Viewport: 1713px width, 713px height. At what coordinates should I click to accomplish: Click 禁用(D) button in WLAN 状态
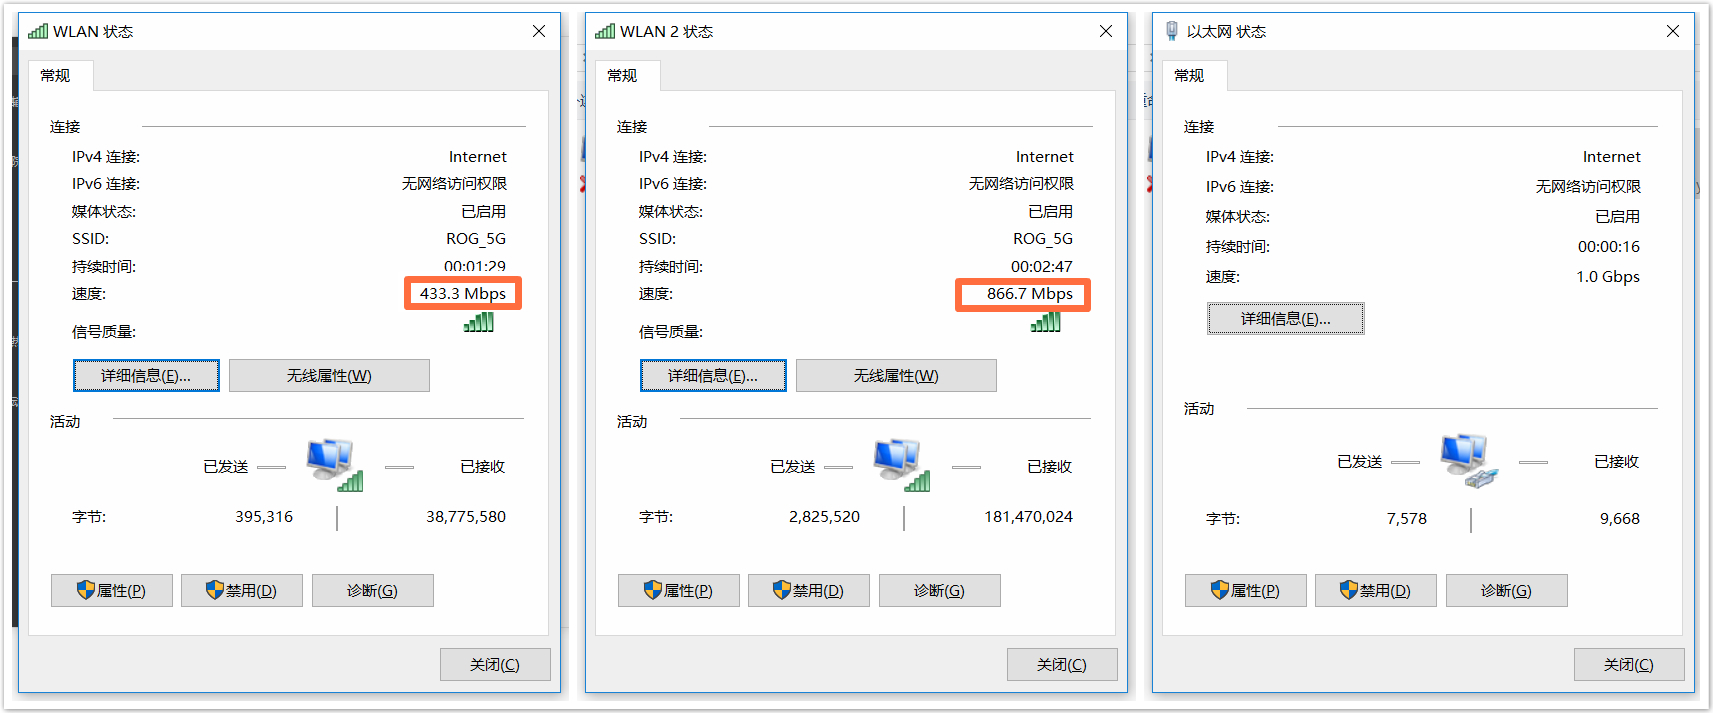(x=242, y=591)
